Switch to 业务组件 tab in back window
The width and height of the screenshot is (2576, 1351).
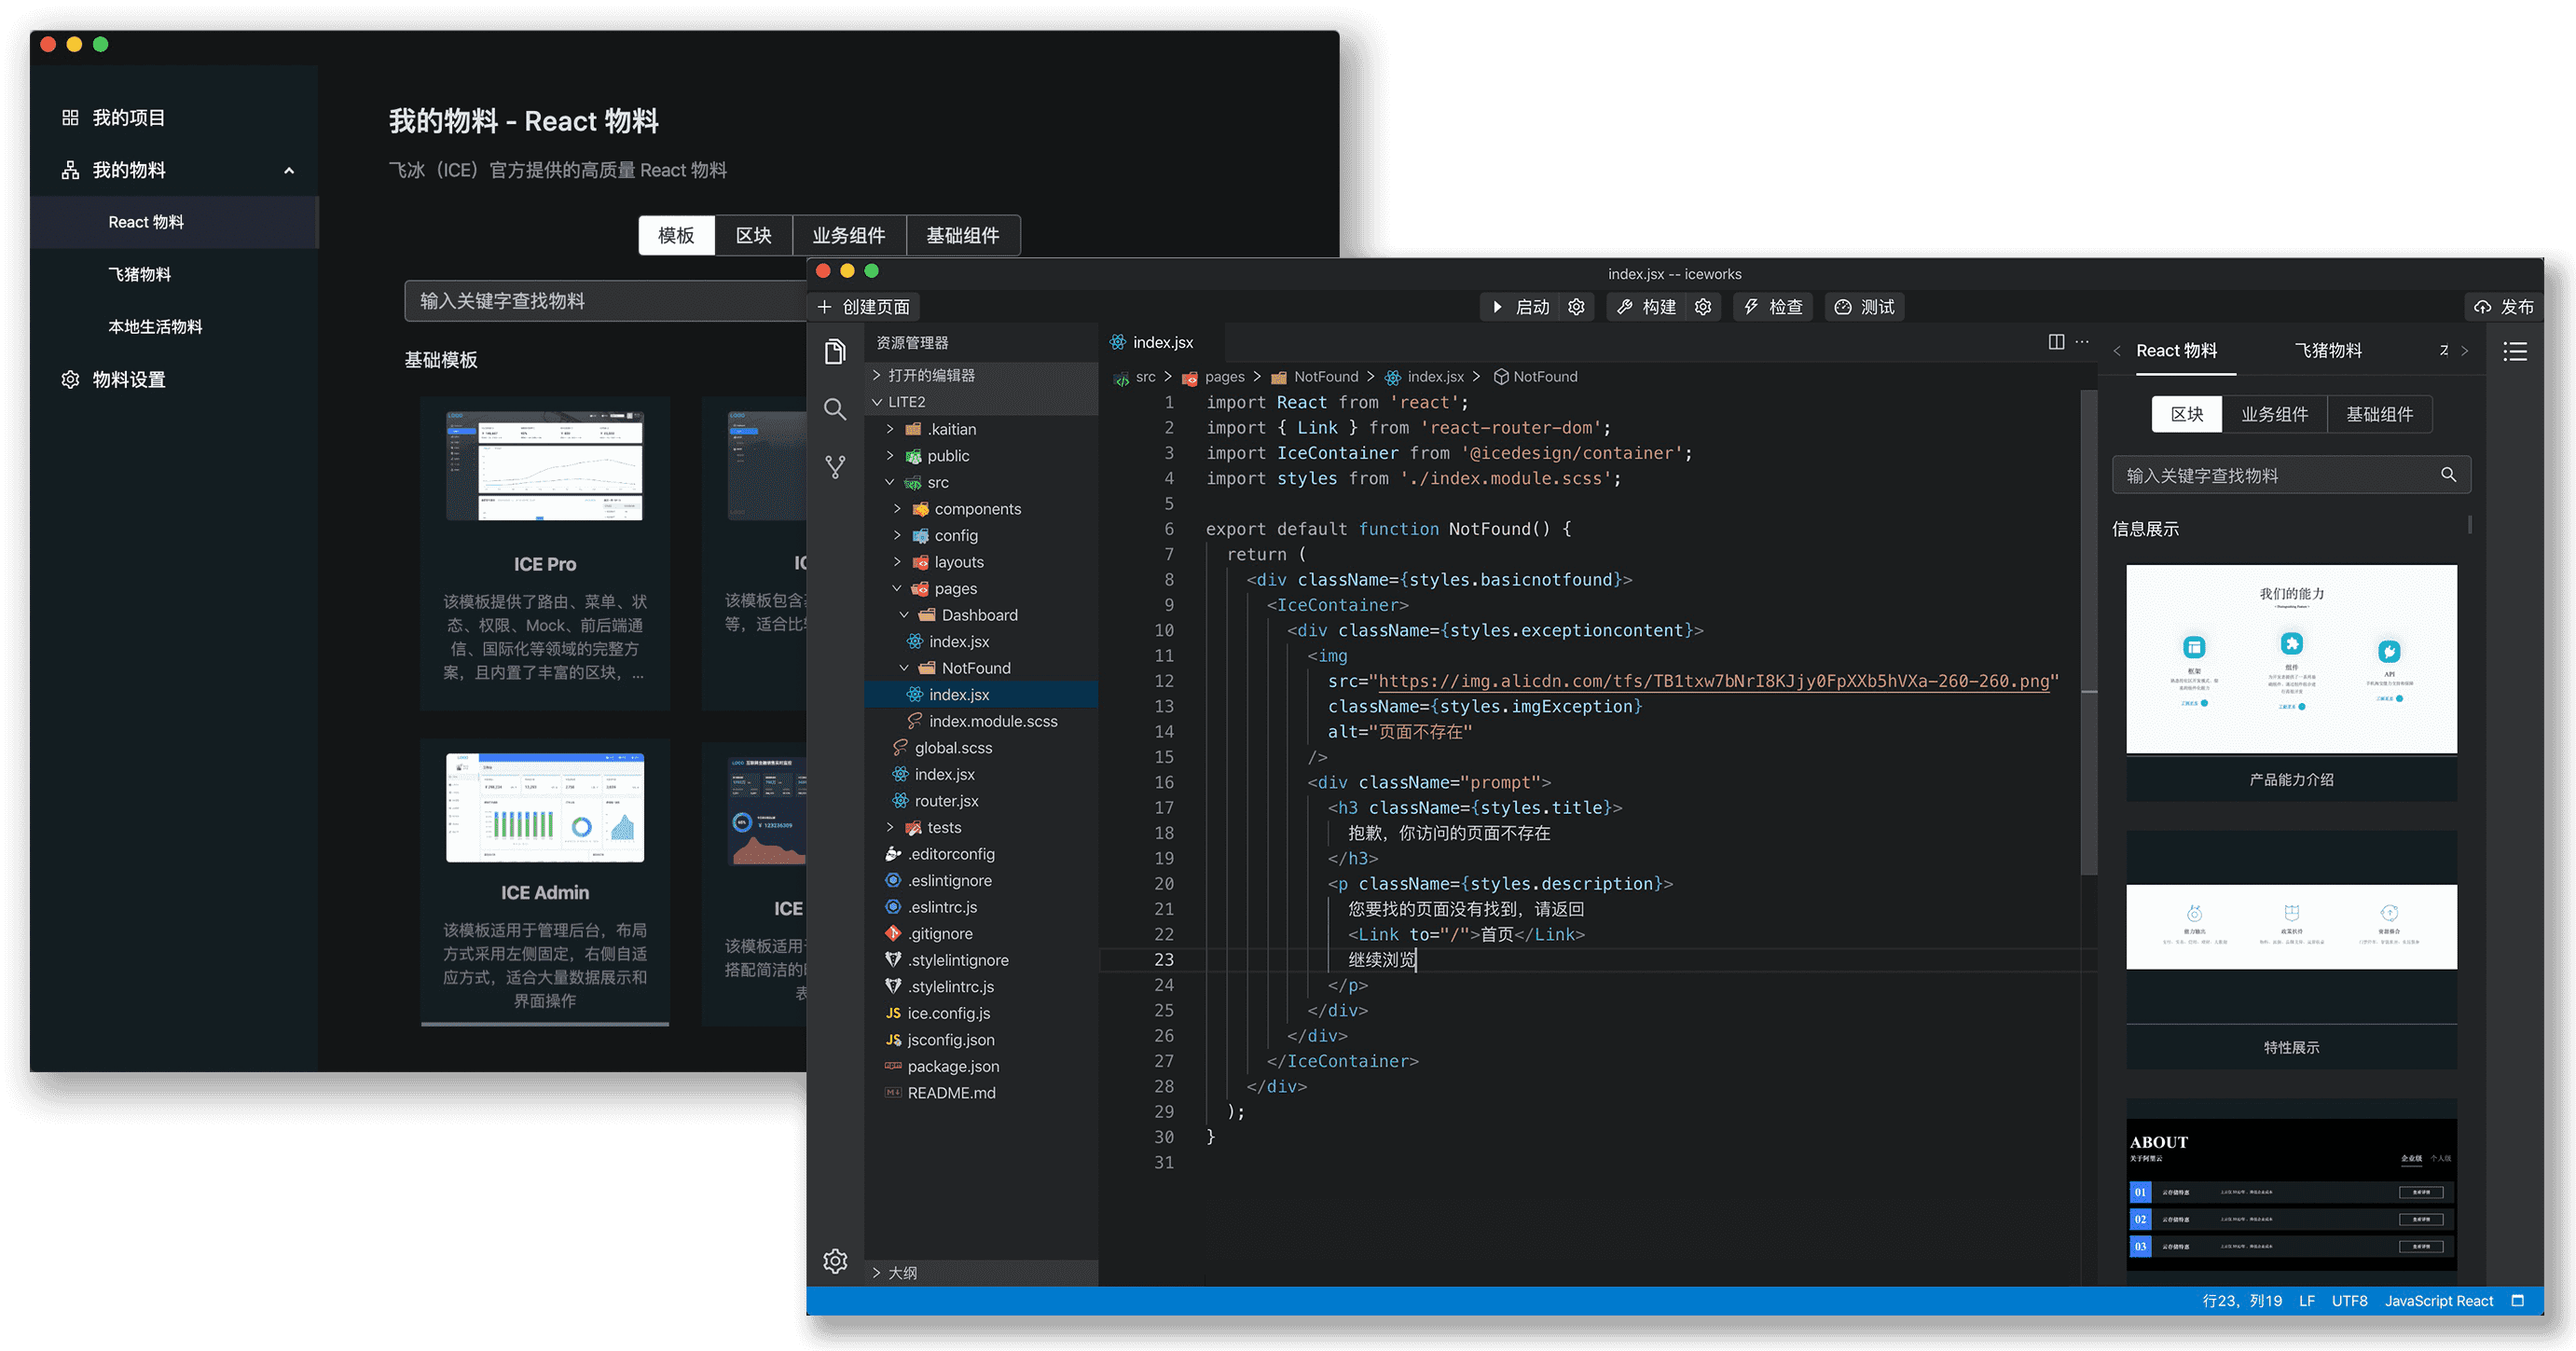pyautogui.click(x=849, y=235)
